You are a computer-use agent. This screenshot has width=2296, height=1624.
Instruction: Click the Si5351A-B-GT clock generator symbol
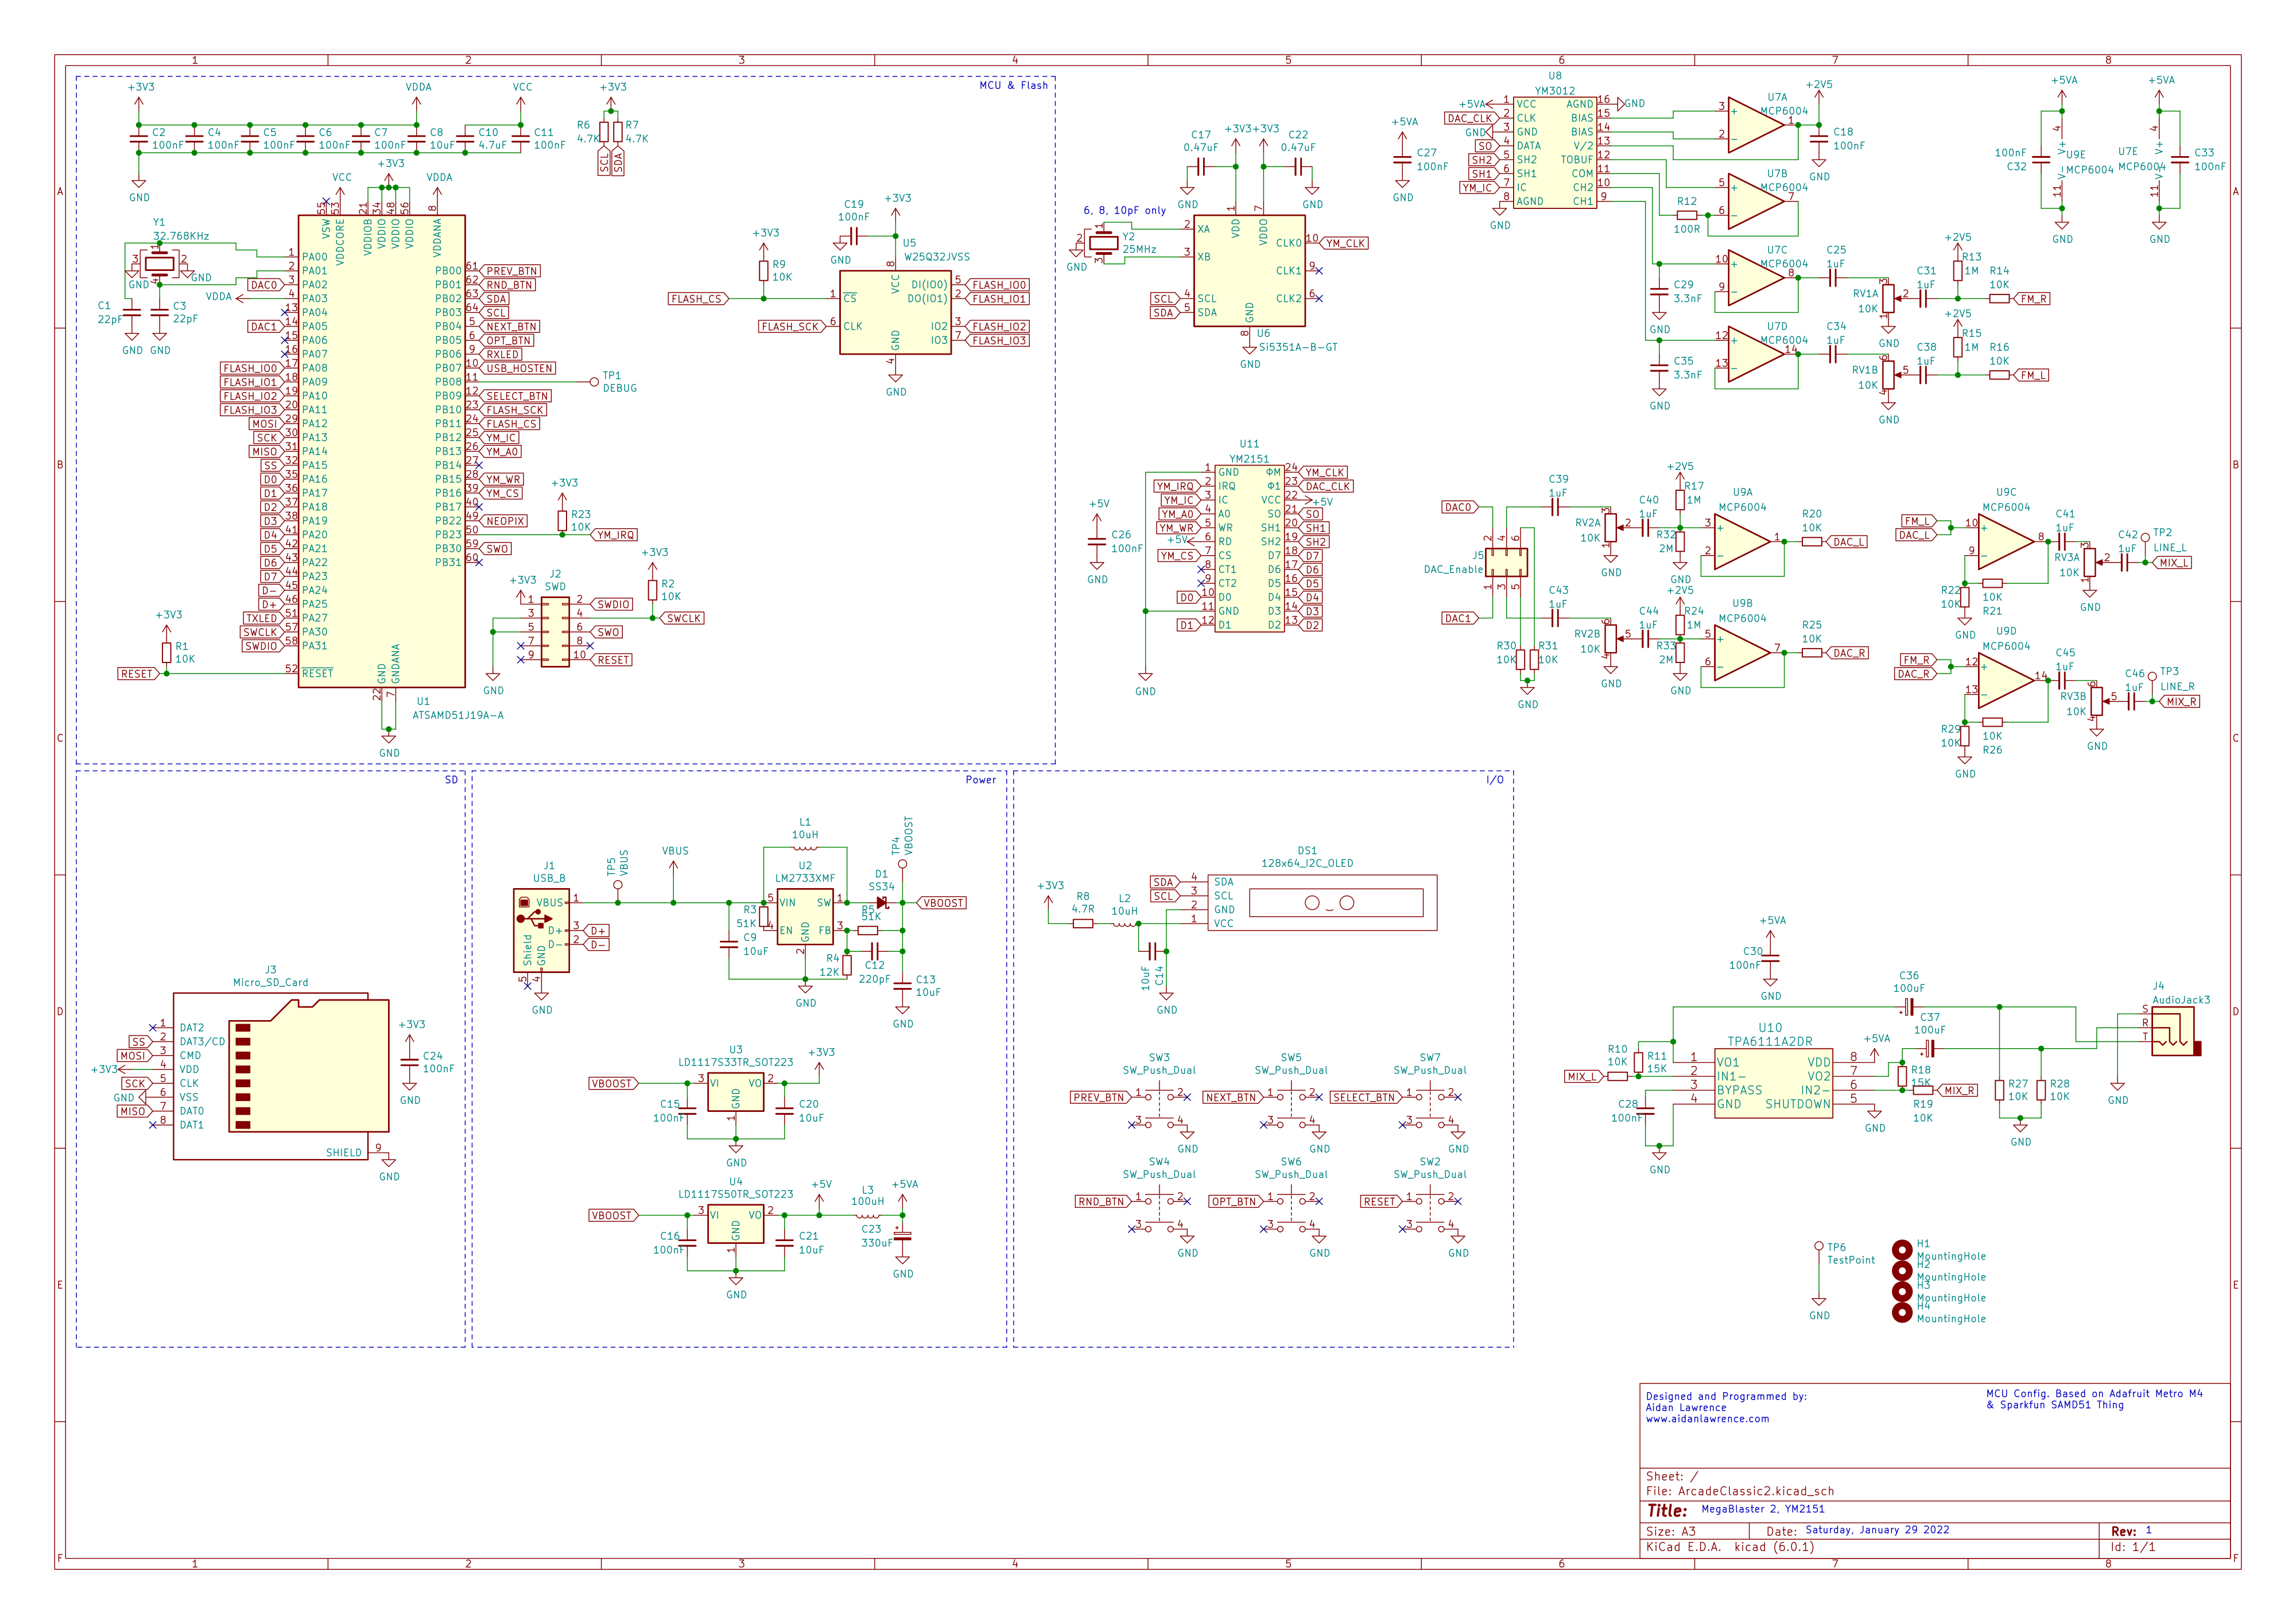[1249, 270]
